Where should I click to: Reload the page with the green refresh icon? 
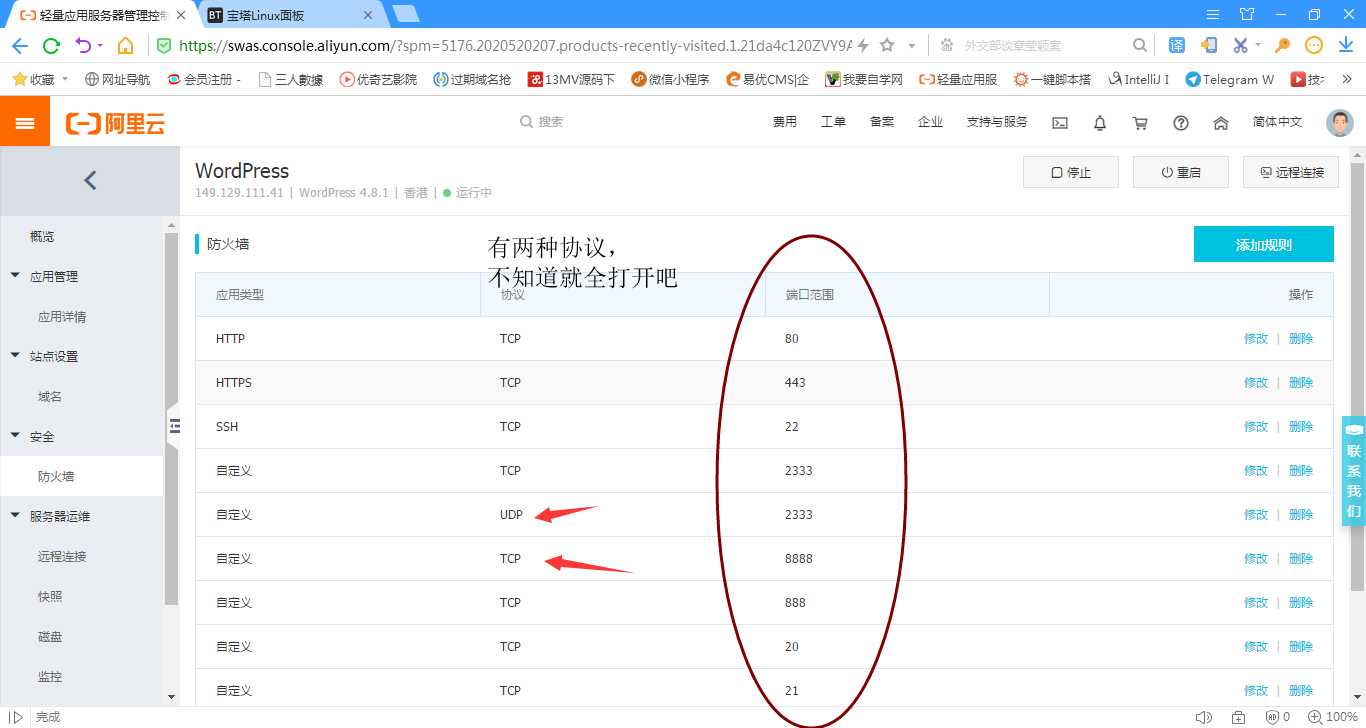(x=52, y=46)
